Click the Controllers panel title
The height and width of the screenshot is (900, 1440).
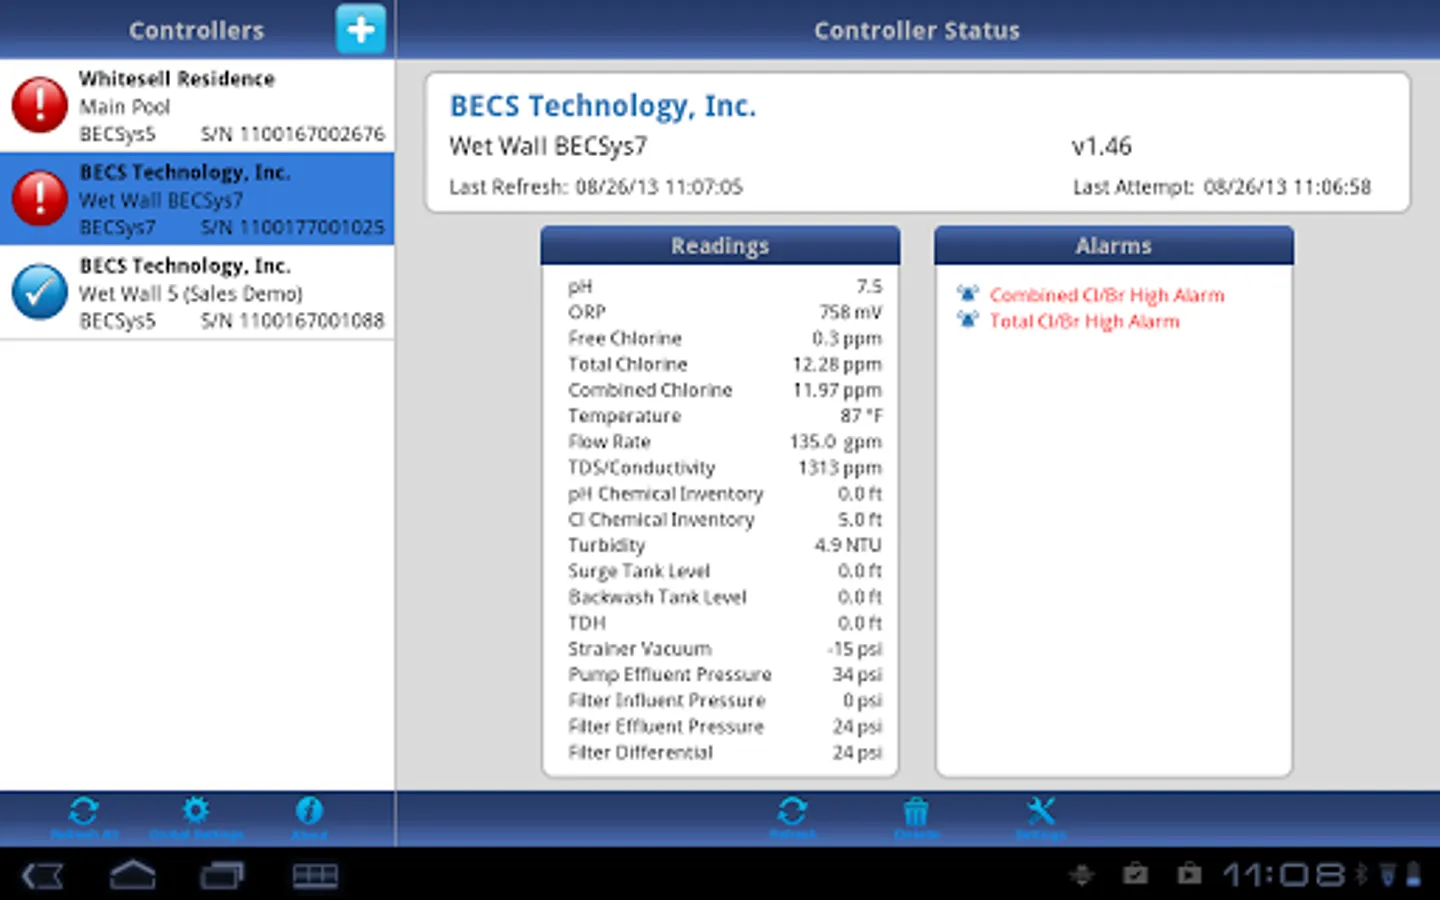pos(196,31)
